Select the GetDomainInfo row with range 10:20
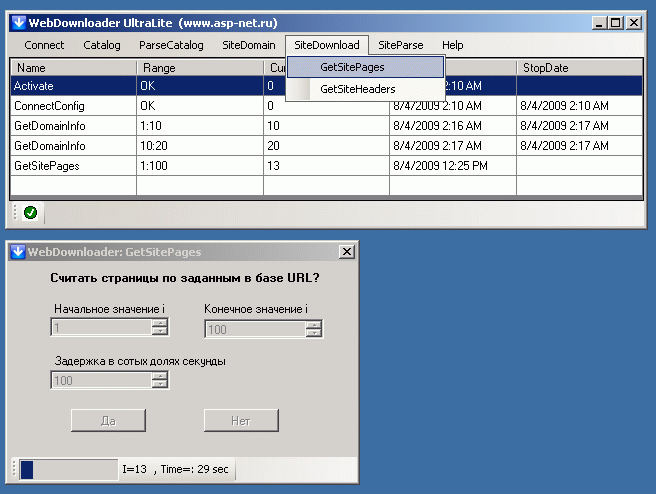This screenshot has height=494, width=656. (327, 146)
